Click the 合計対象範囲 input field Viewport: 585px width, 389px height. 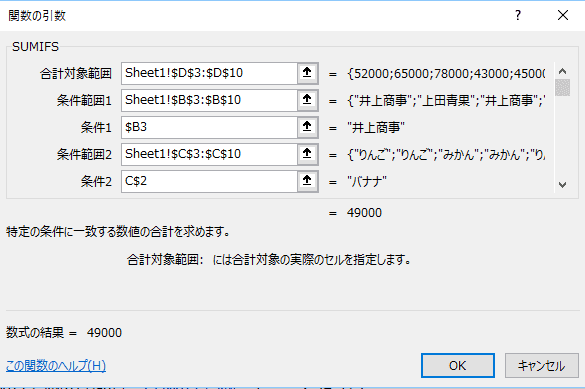(209, 73)
